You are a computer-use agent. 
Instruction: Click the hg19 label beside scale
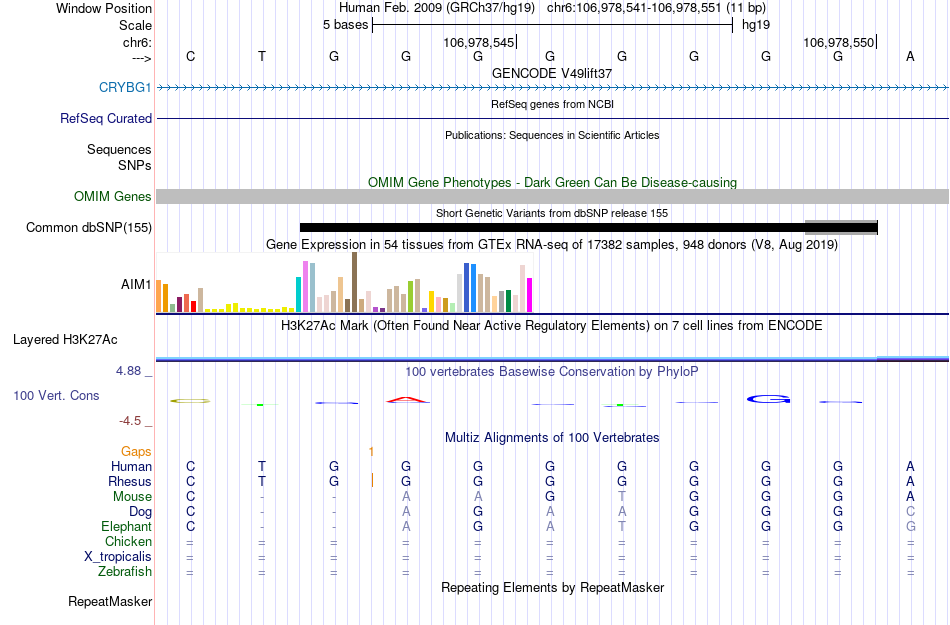coord(756,25)
